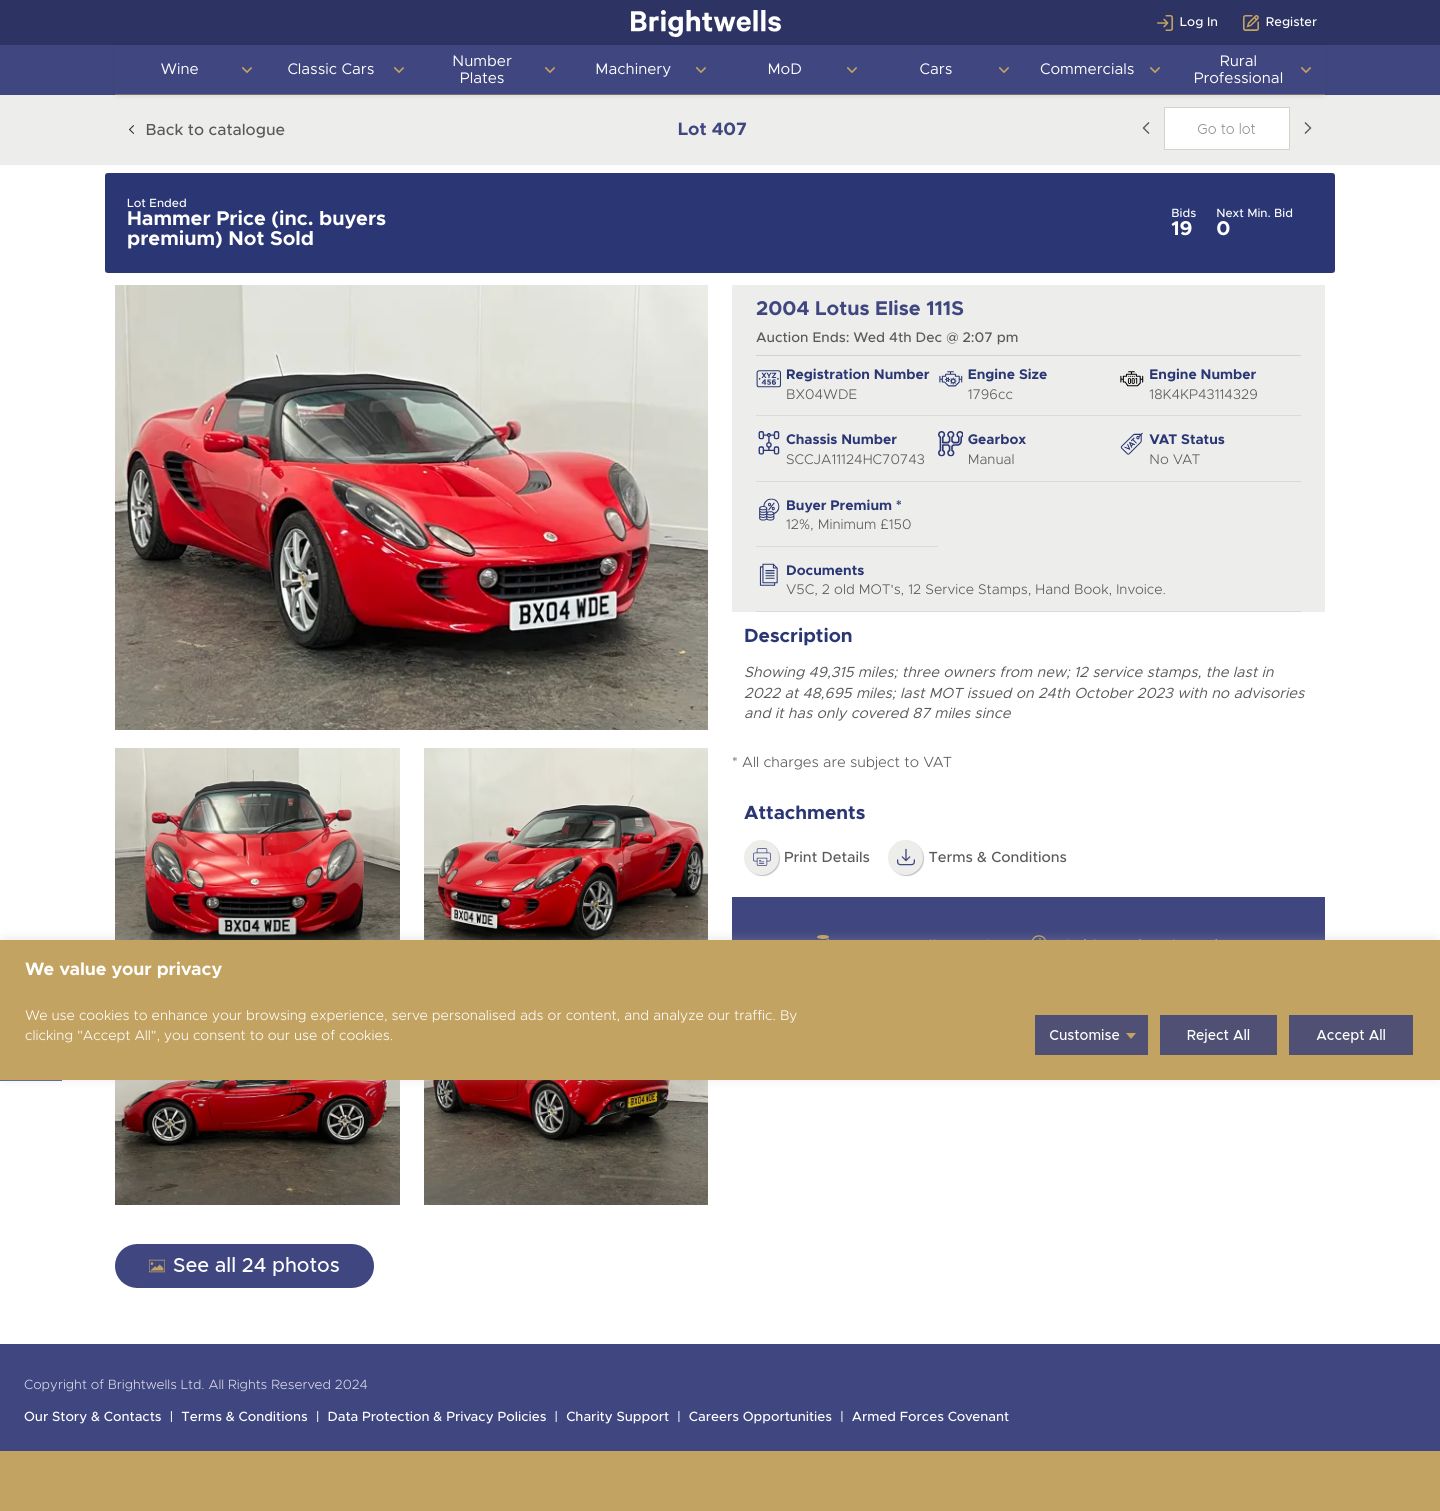
Task: Open the front-view Lotus thumbnail
Action: (257, 844)
